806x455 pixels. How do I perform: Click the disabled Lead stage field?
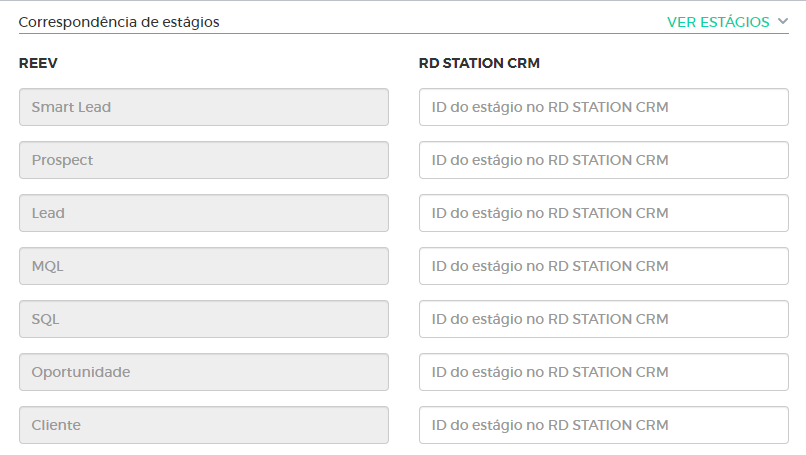pos(203,213)
